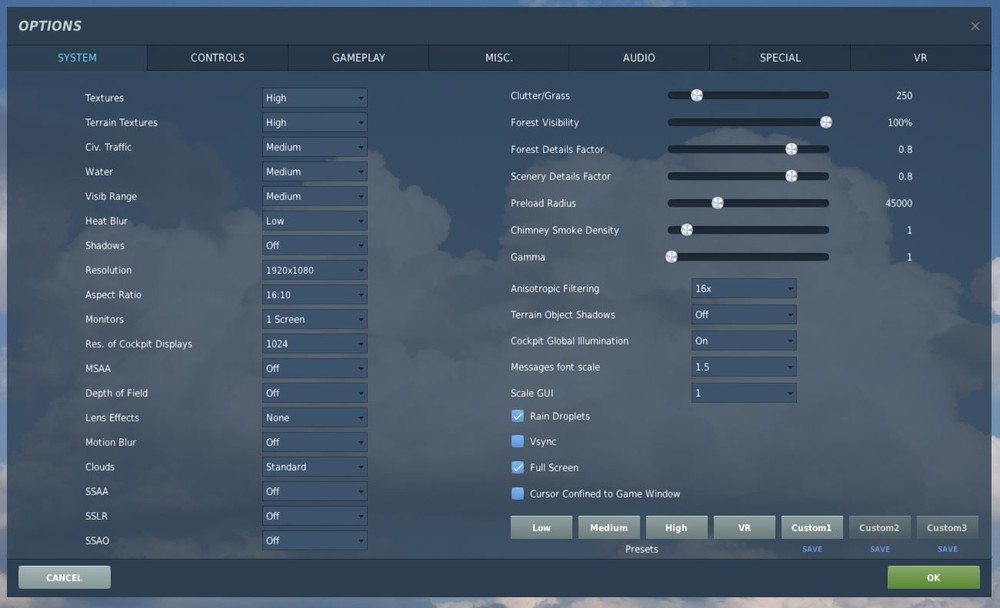The height and width of the screenshot is (608, 1000).
Task: Open the Resolution dropdown
Action: pos(314,269)
